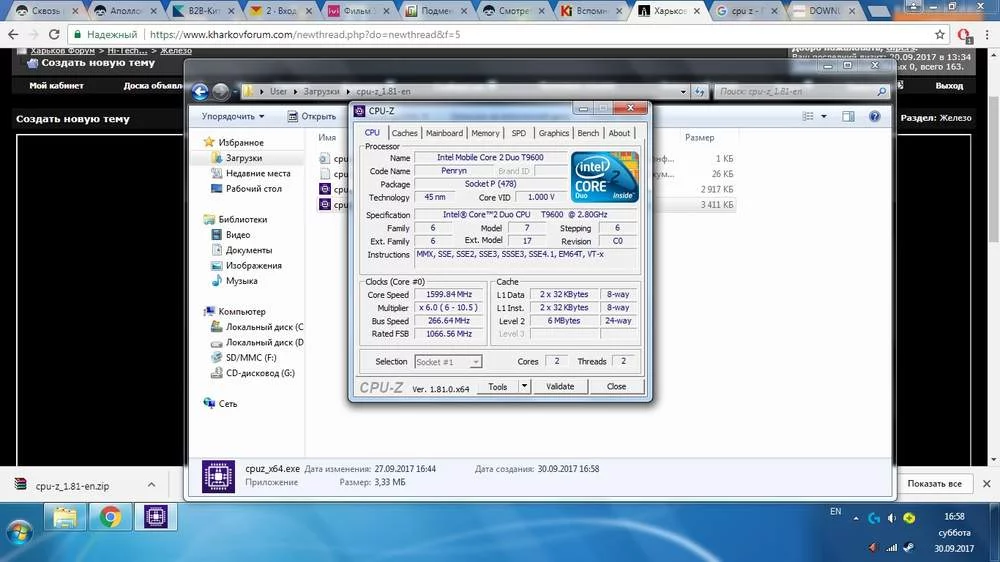The height and width of the screenshot is (562, 1000).
Task: Open Google Chrome from the taskbar
Action: coord(110,516)
